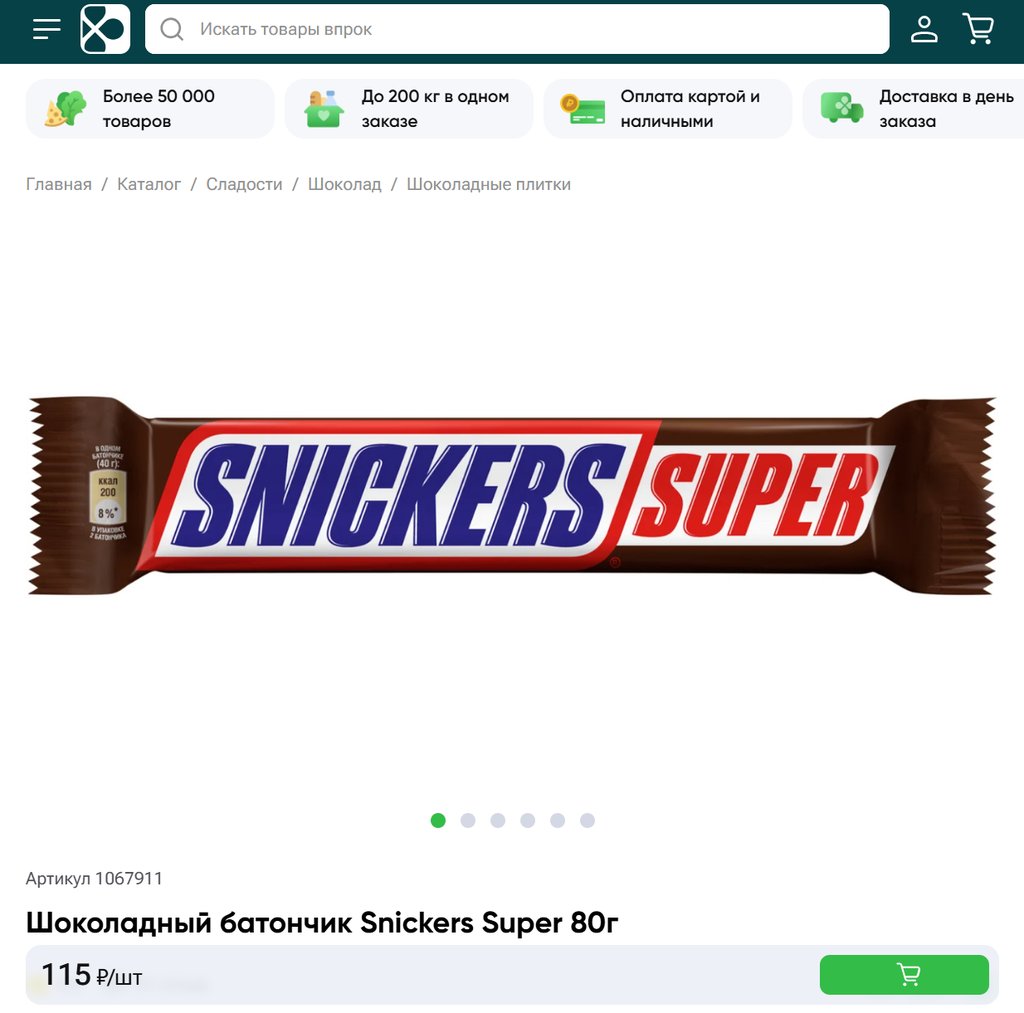Click the card and coin payment icon

pyautogui.click(x=583, y=109)
